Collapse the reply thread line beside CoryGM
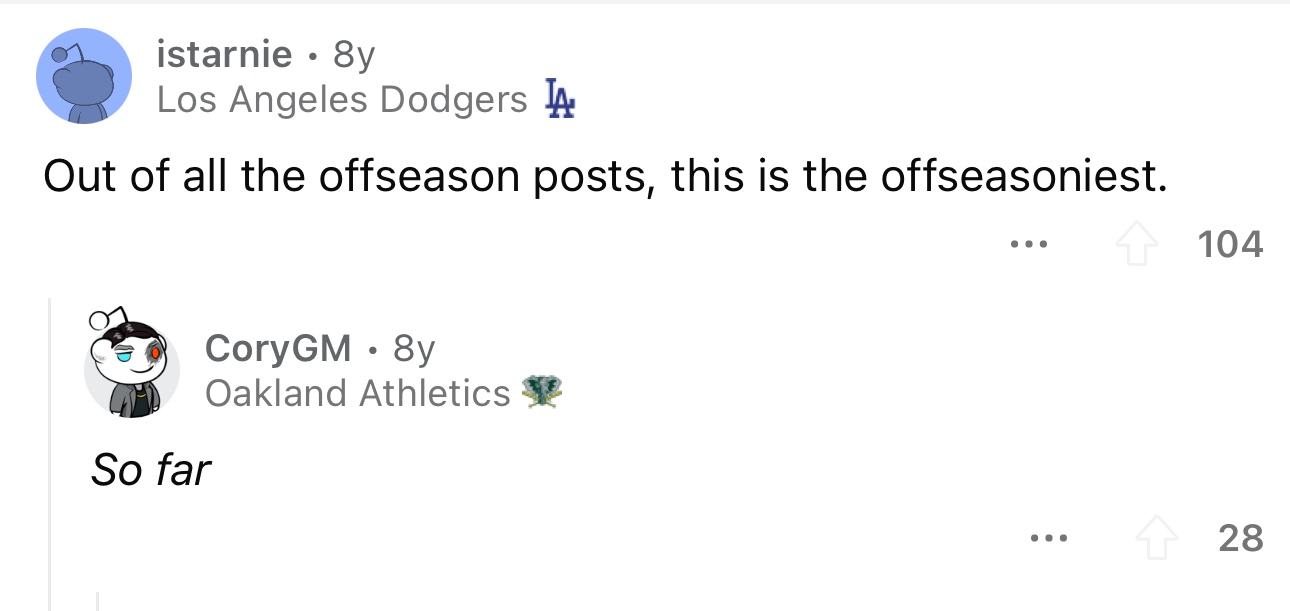 click(49, 450)
